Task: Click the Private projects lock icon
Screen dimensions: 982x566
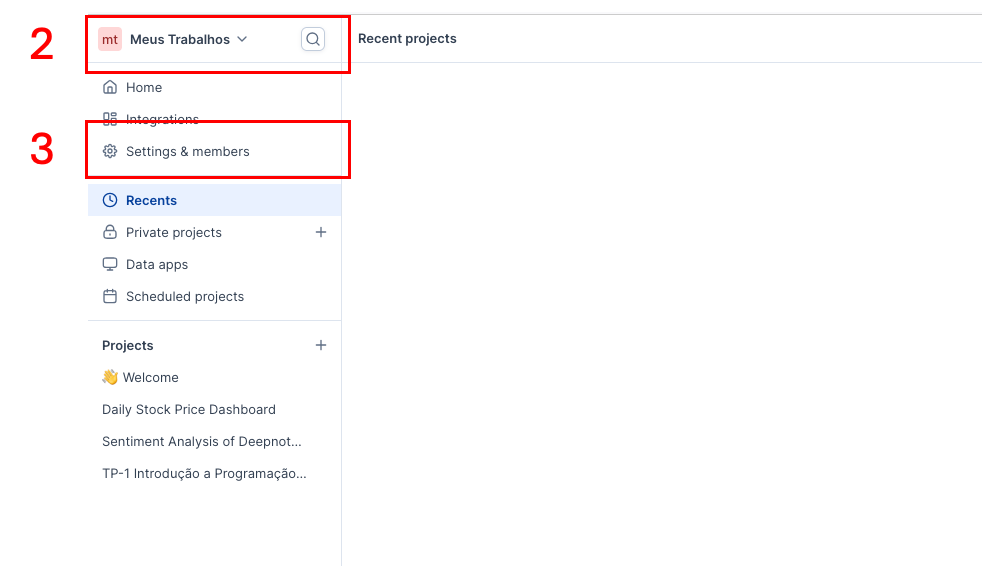Action: tap(110, 232)
